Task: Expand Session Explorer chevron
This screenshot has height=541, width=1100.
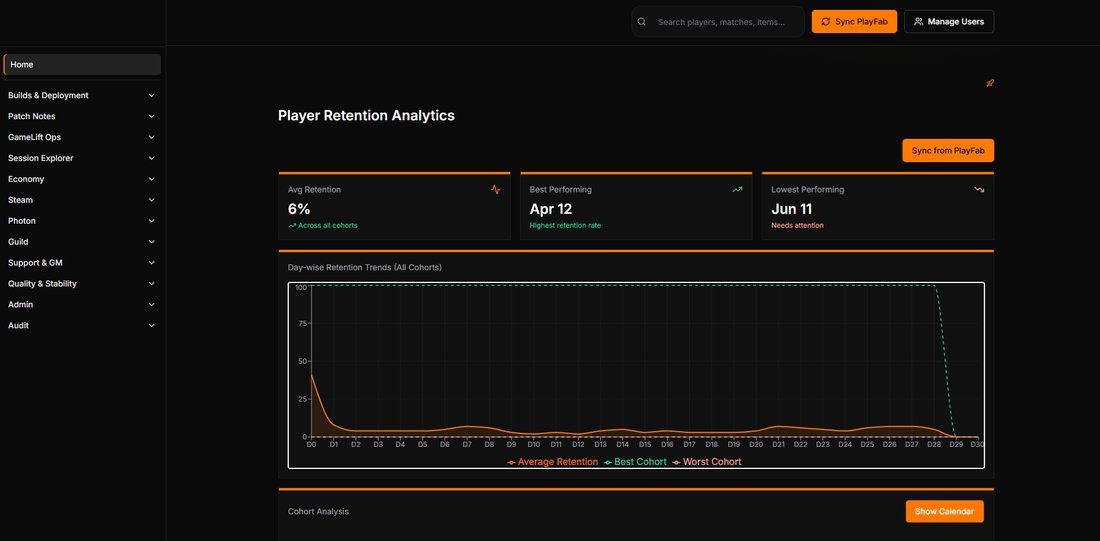Action: 152,159
